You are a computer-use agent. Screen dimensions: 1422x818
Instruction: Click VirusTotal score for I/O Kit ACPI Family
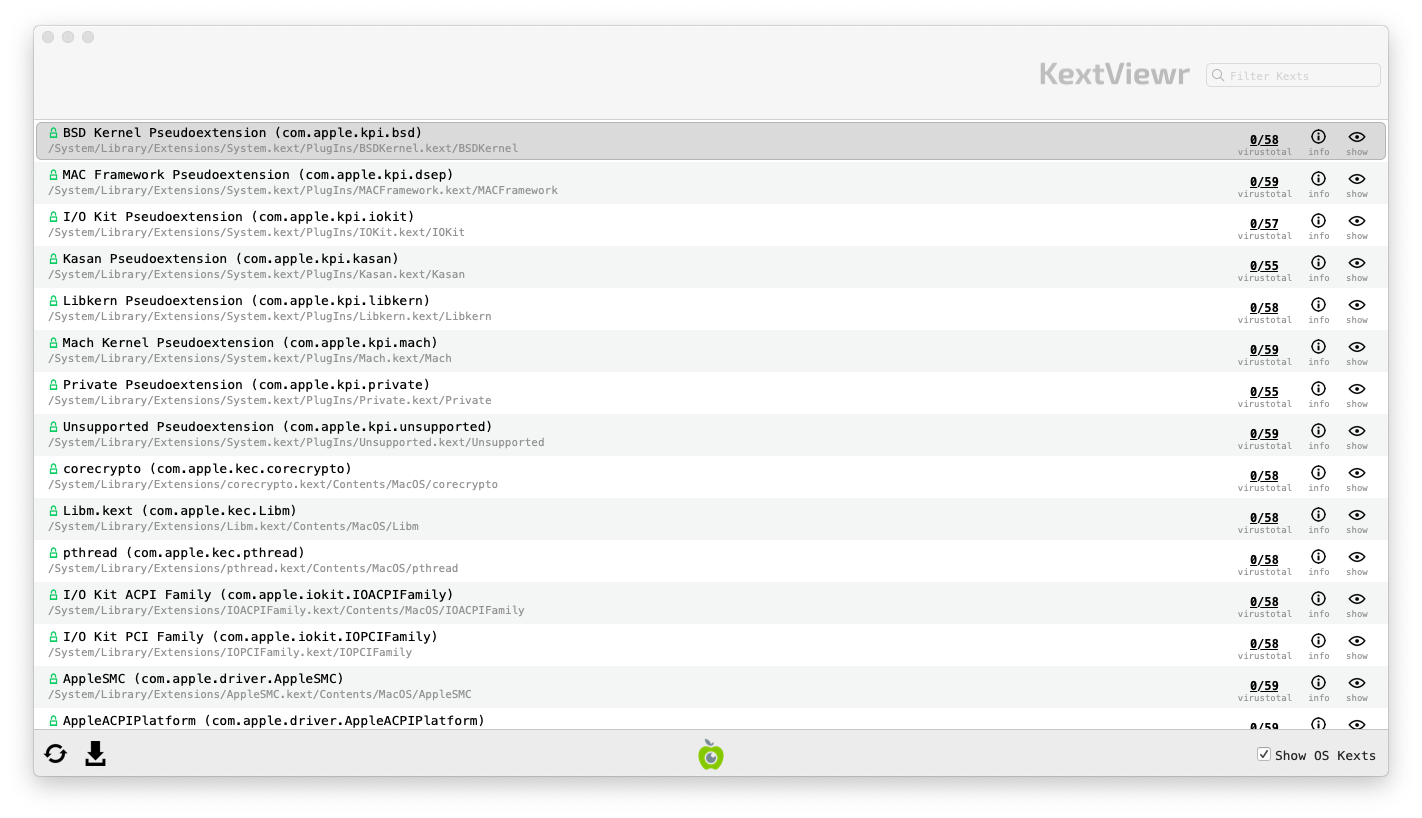coord(1264,602)
